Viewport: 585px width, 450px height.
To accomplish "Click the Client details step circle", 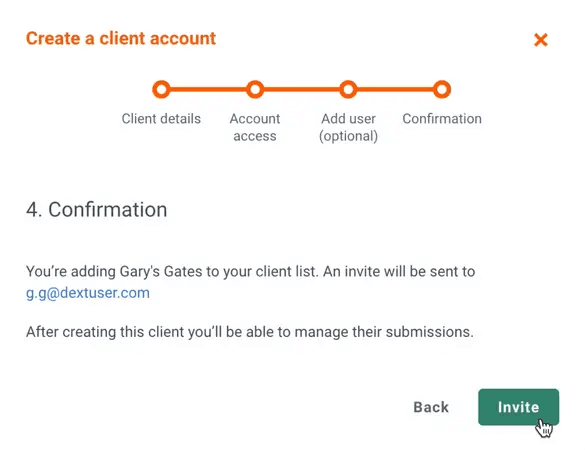I will point(161,90).
